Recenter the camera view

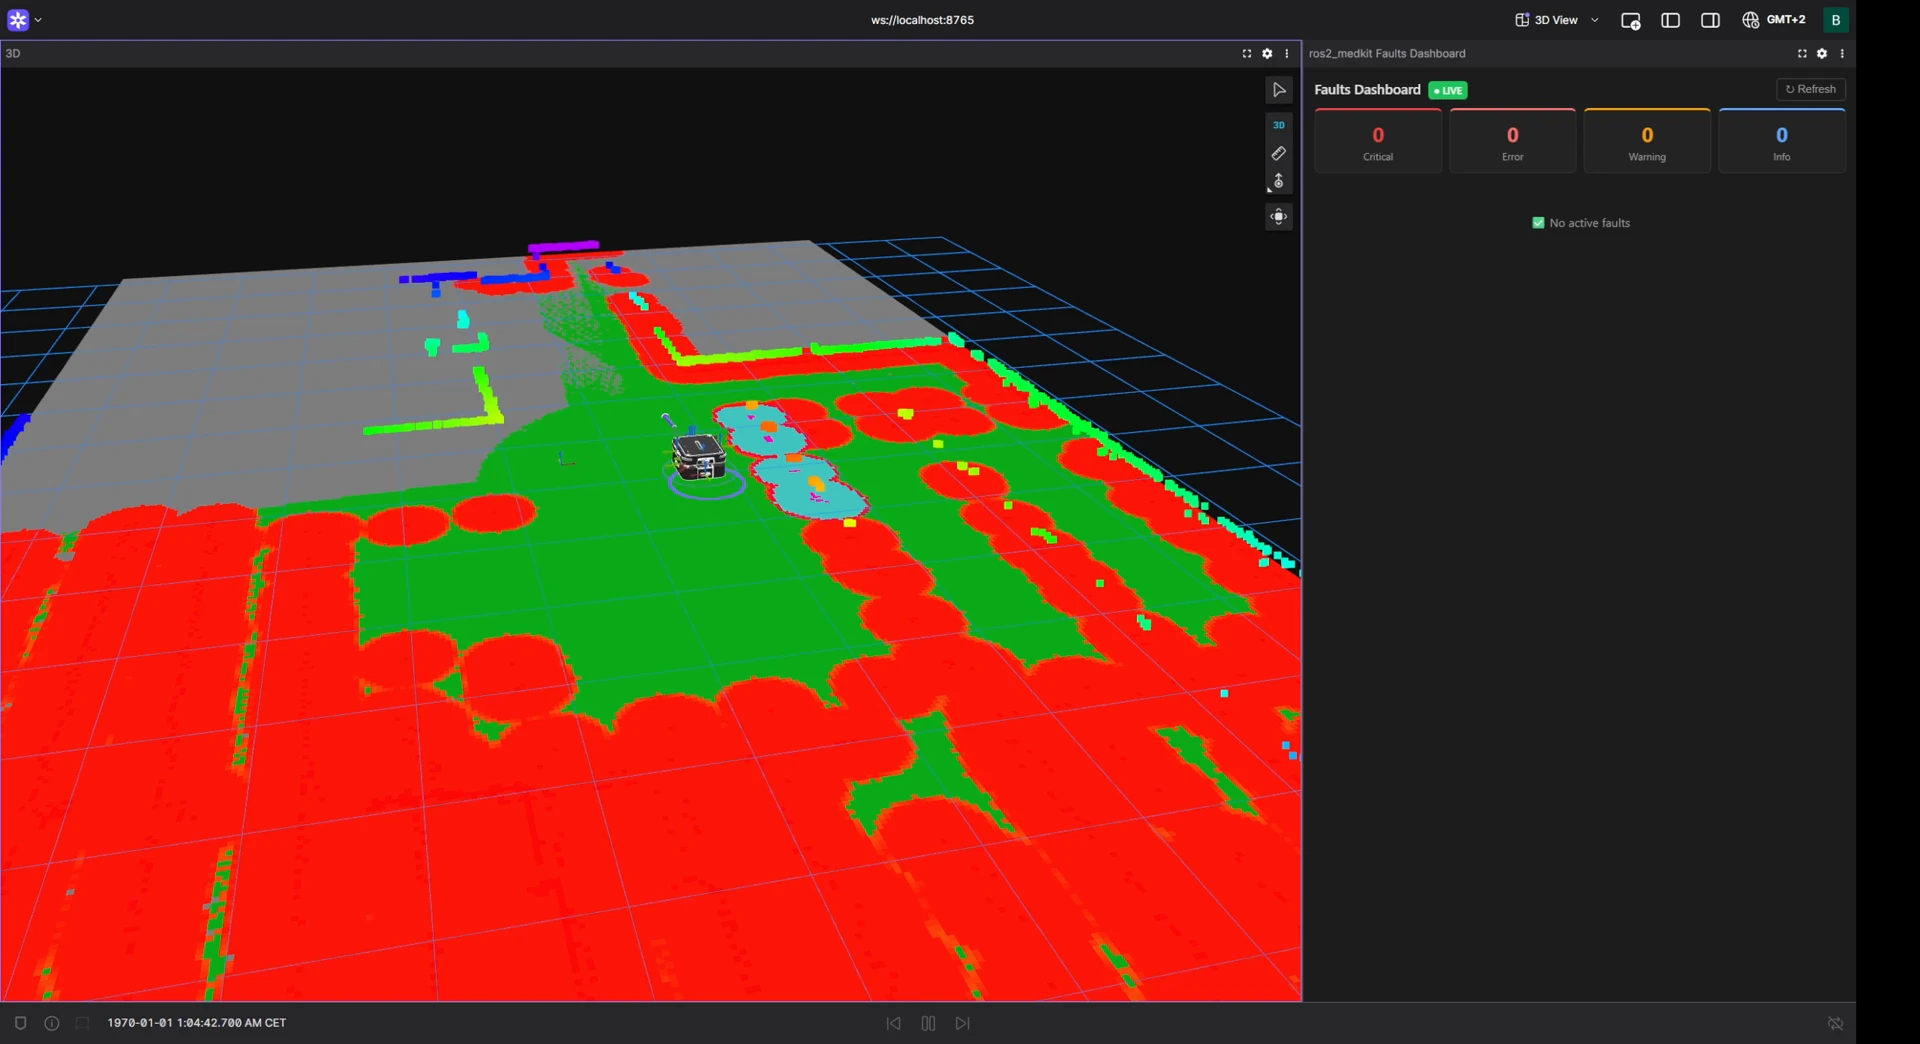1279,217
